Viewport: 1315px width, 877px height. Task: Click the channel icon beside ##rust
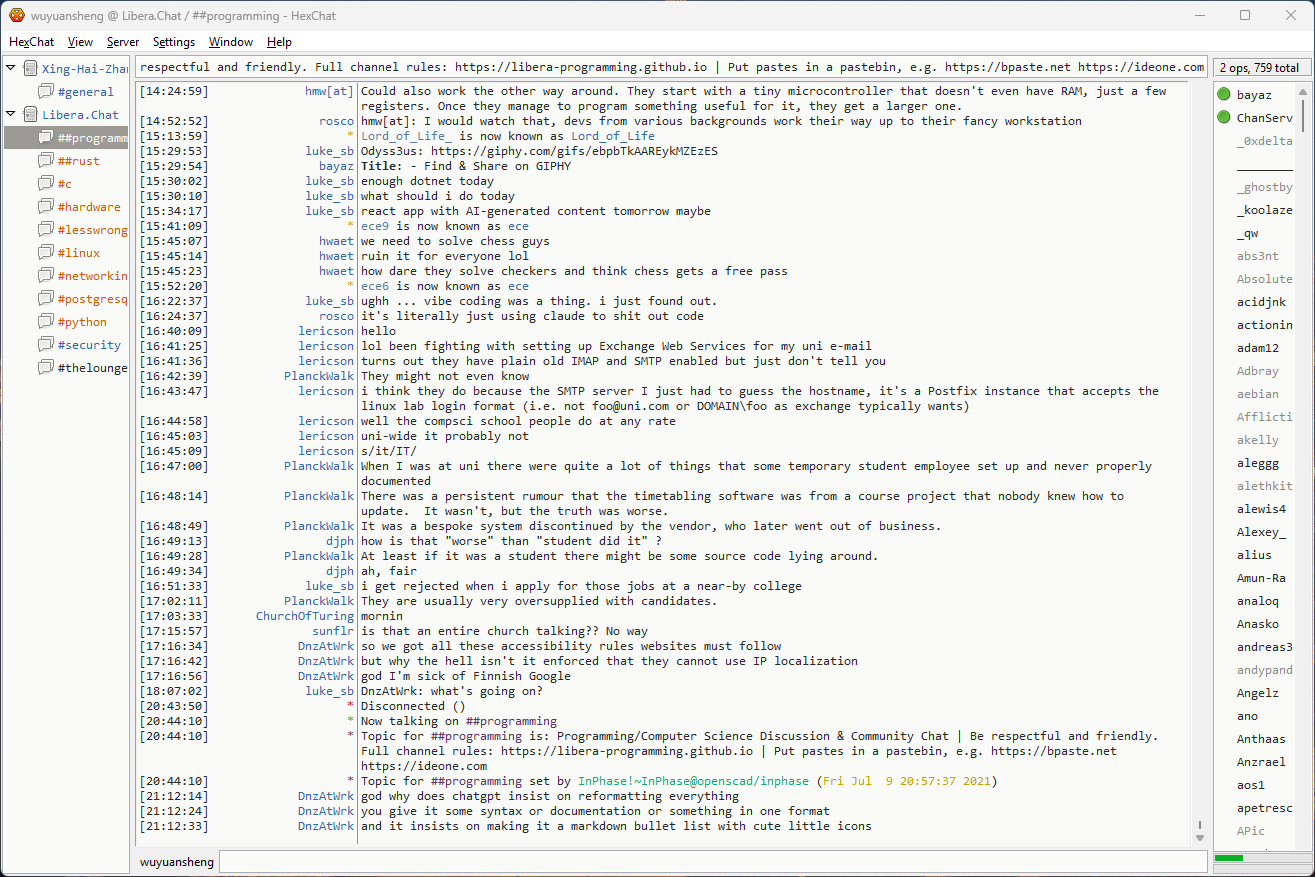45,161
